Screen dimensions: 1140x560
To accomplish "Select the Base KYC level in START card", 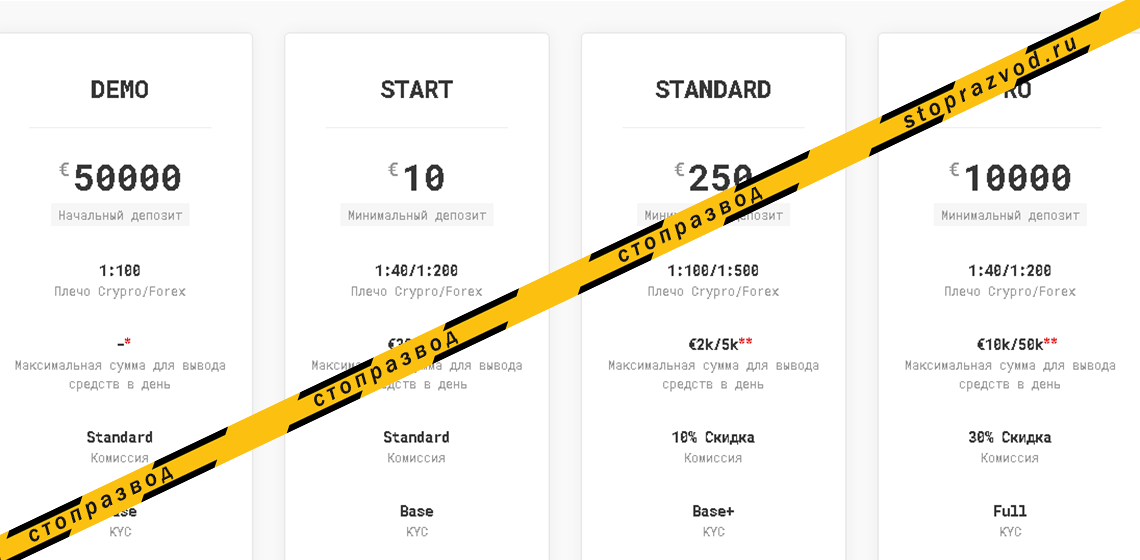I will click(x=416, y=511).
